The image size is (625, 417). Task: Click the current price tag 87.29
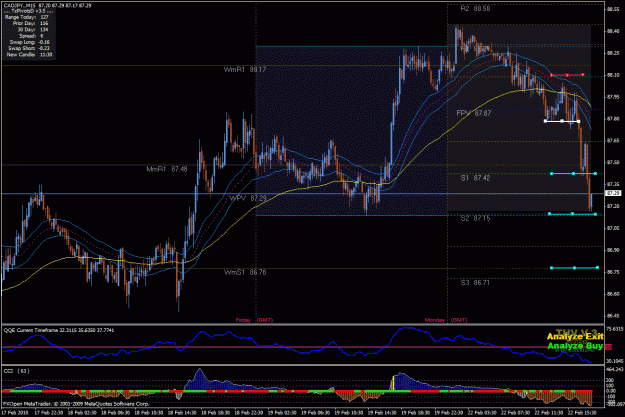613,193
